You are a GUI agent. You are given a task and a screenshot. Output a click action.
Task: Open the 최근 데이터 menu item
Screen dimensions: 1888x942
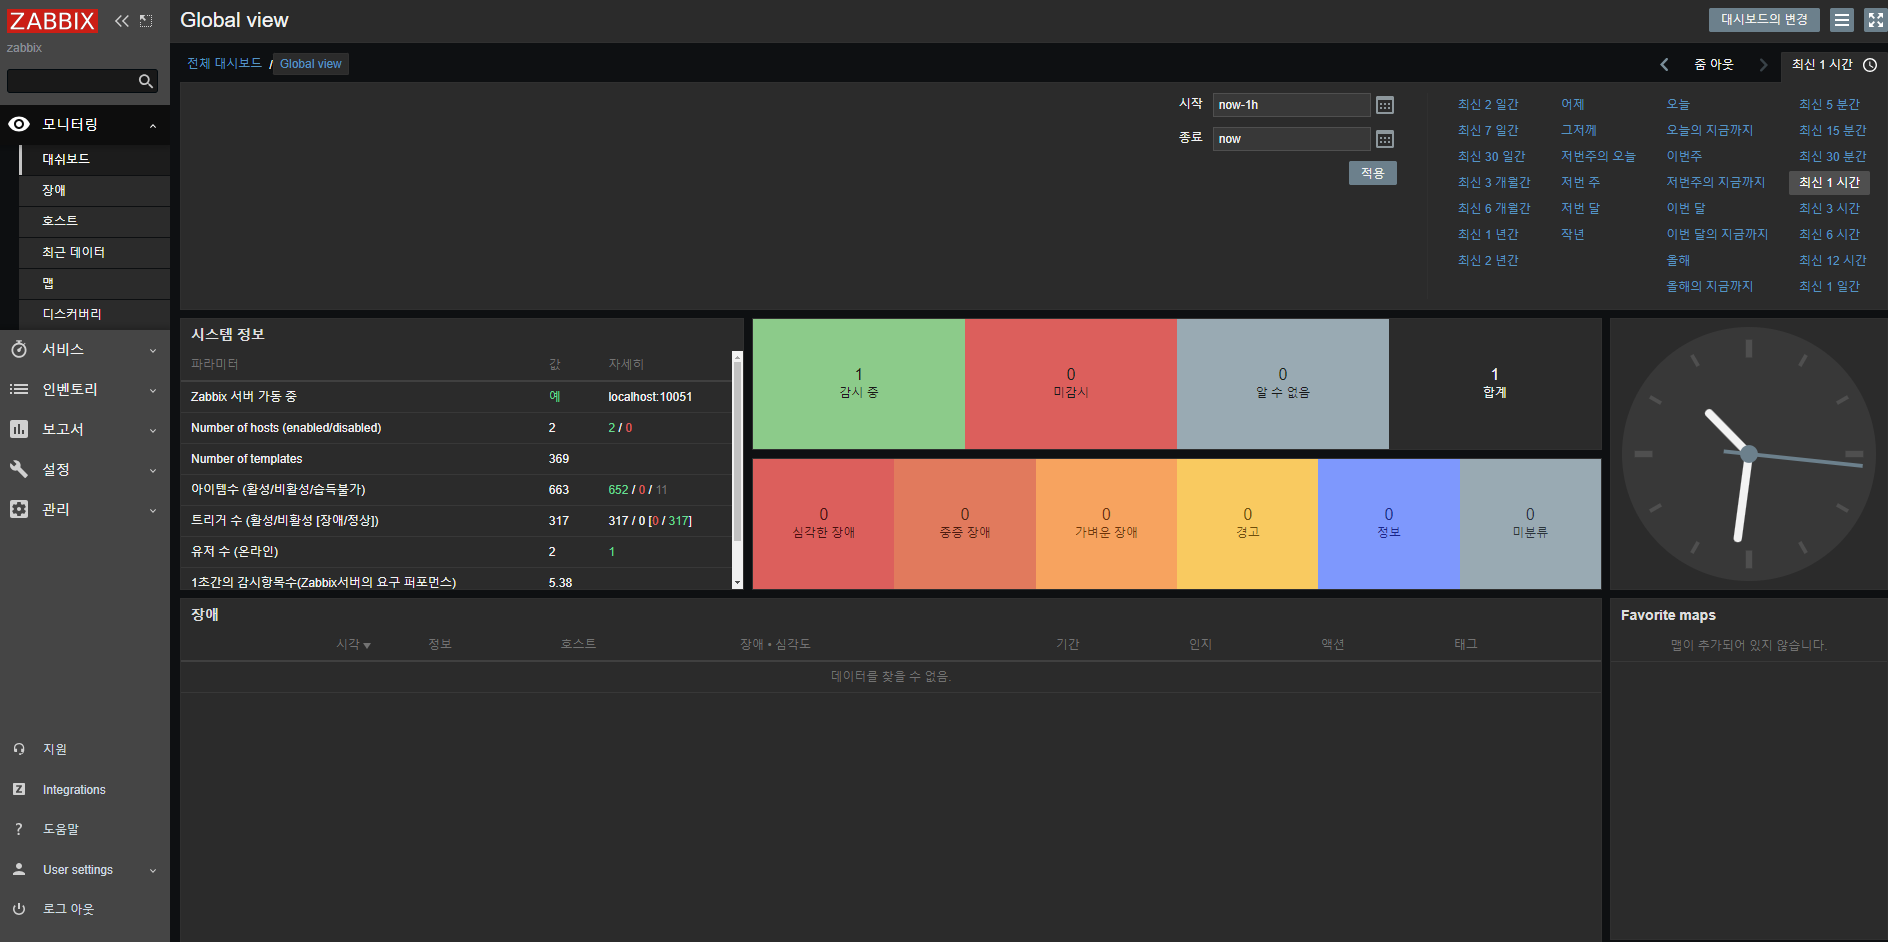(x=95, y=252)
